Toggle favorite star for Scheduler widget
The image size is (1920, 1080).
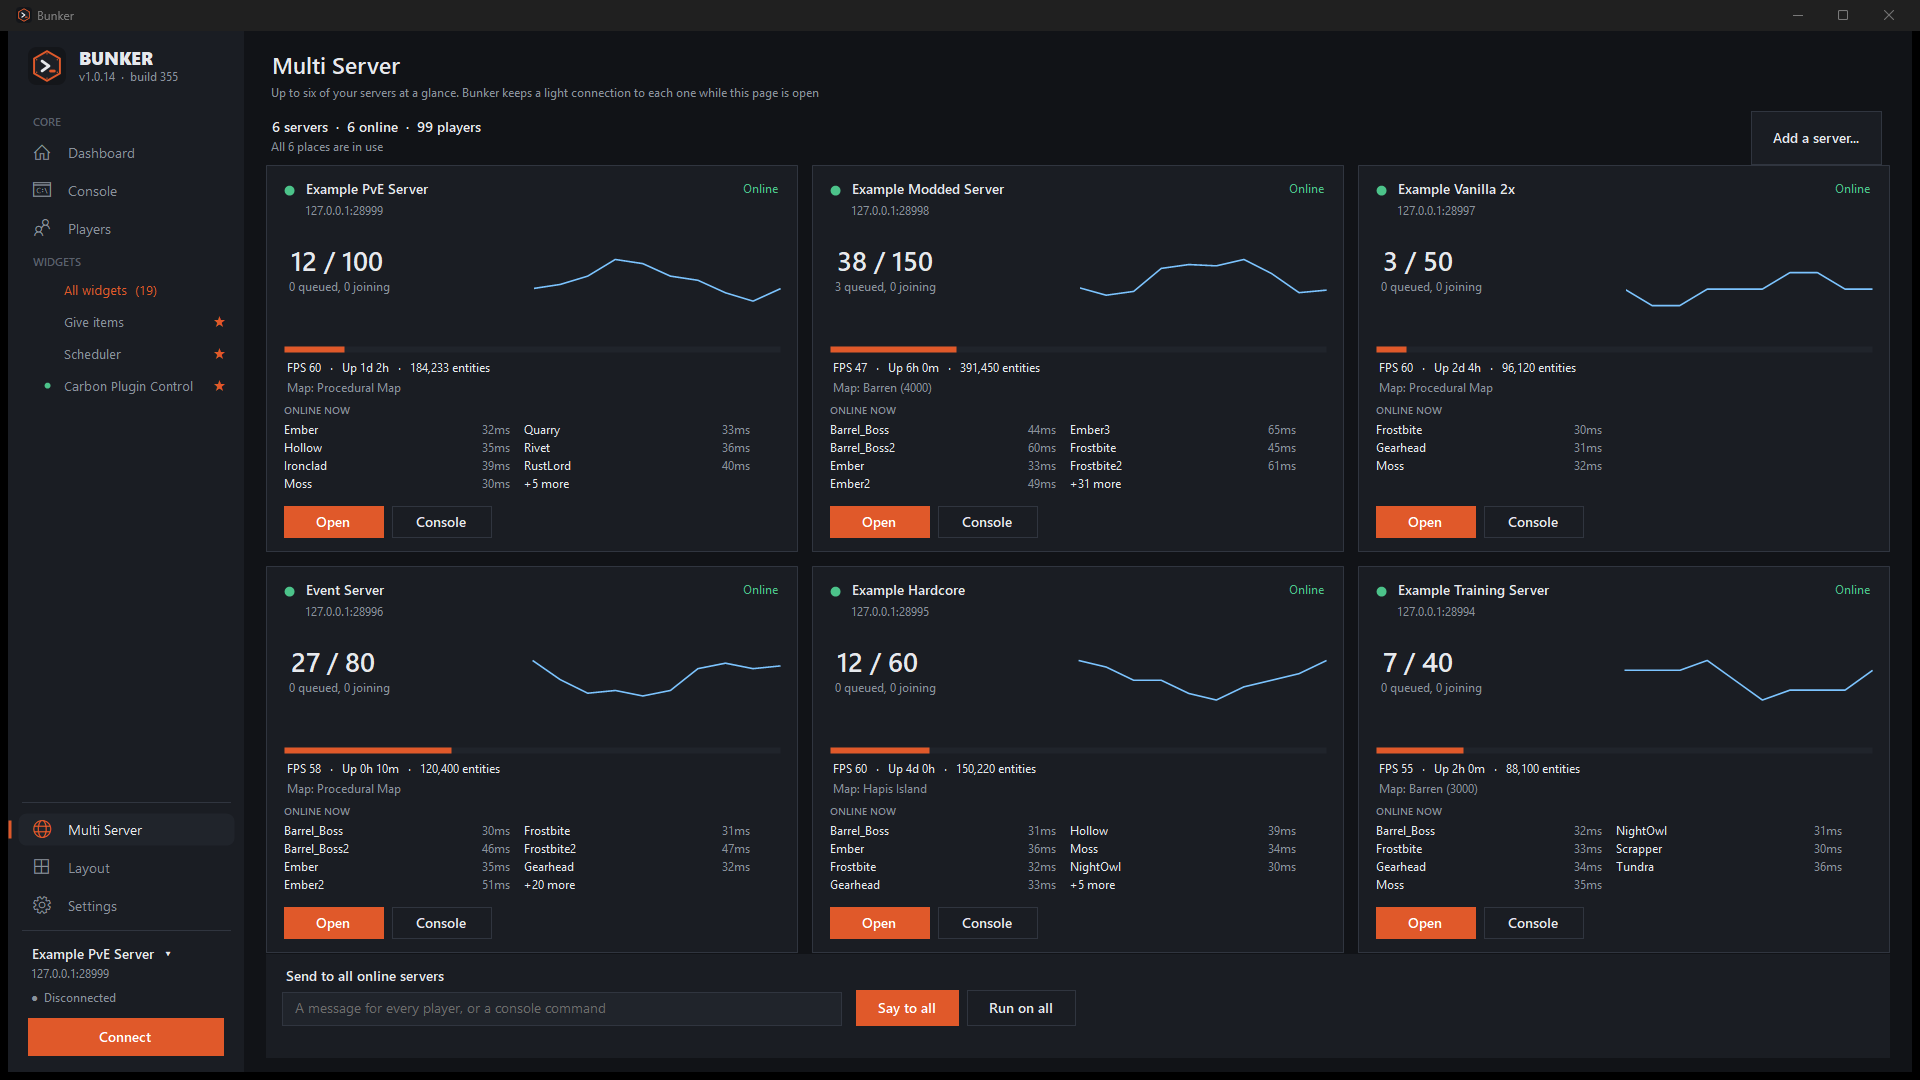219,354
